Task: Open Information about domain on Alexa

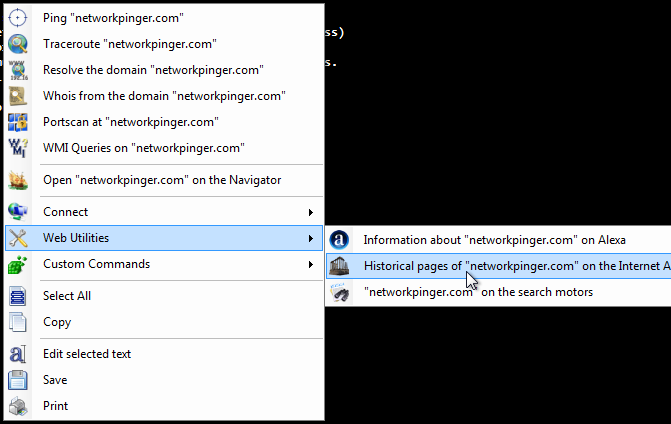Action: (499, 240)
